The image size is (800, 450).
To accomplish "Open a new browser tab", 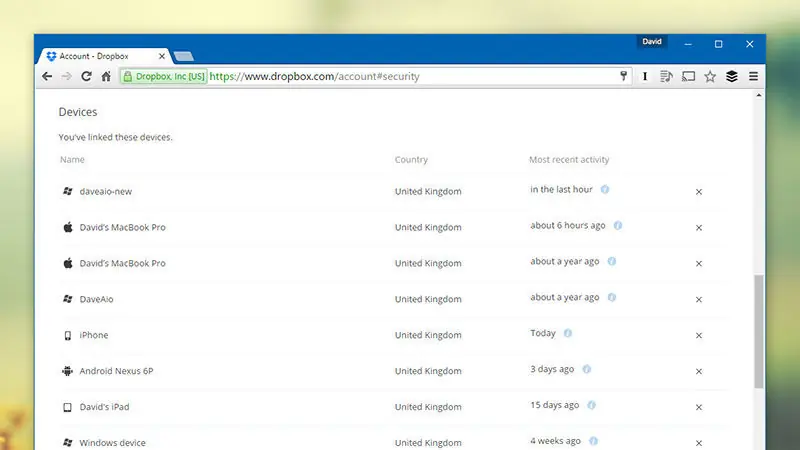I will [184, 56].
